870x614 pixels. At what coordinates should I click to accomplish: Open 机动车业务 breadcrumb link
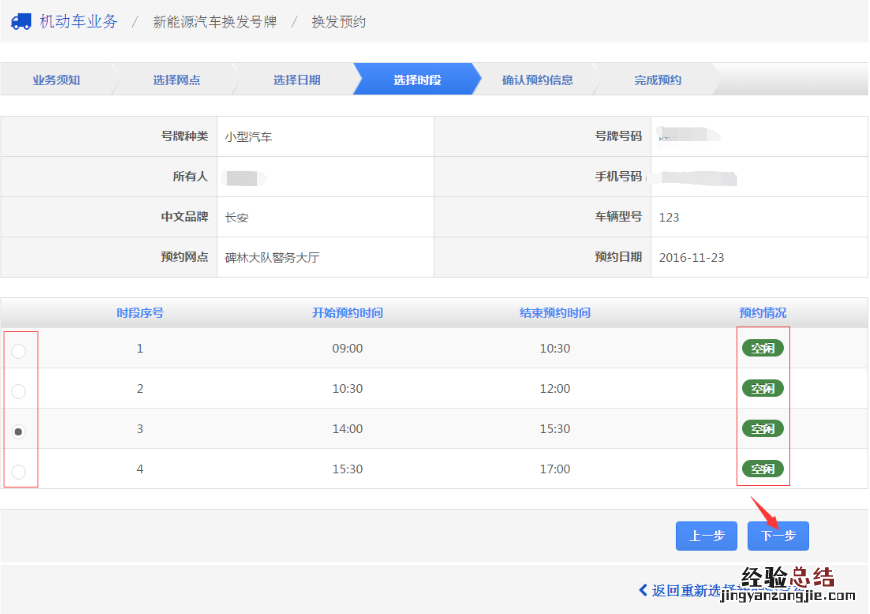coord(78,21)
